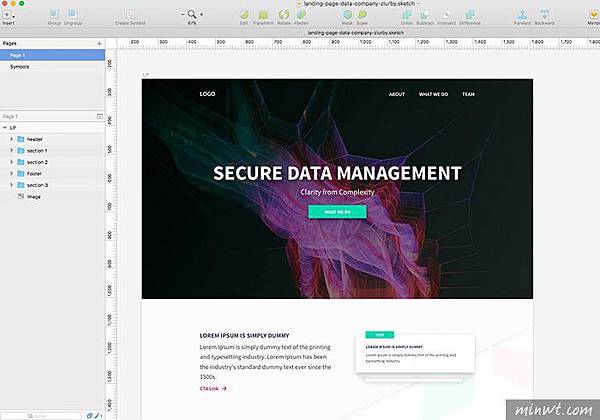Select LOREM IPSUM IS SIMPLY DUMMY heading
The width and height of the screenshot is (600, 420).
[245, 335]
